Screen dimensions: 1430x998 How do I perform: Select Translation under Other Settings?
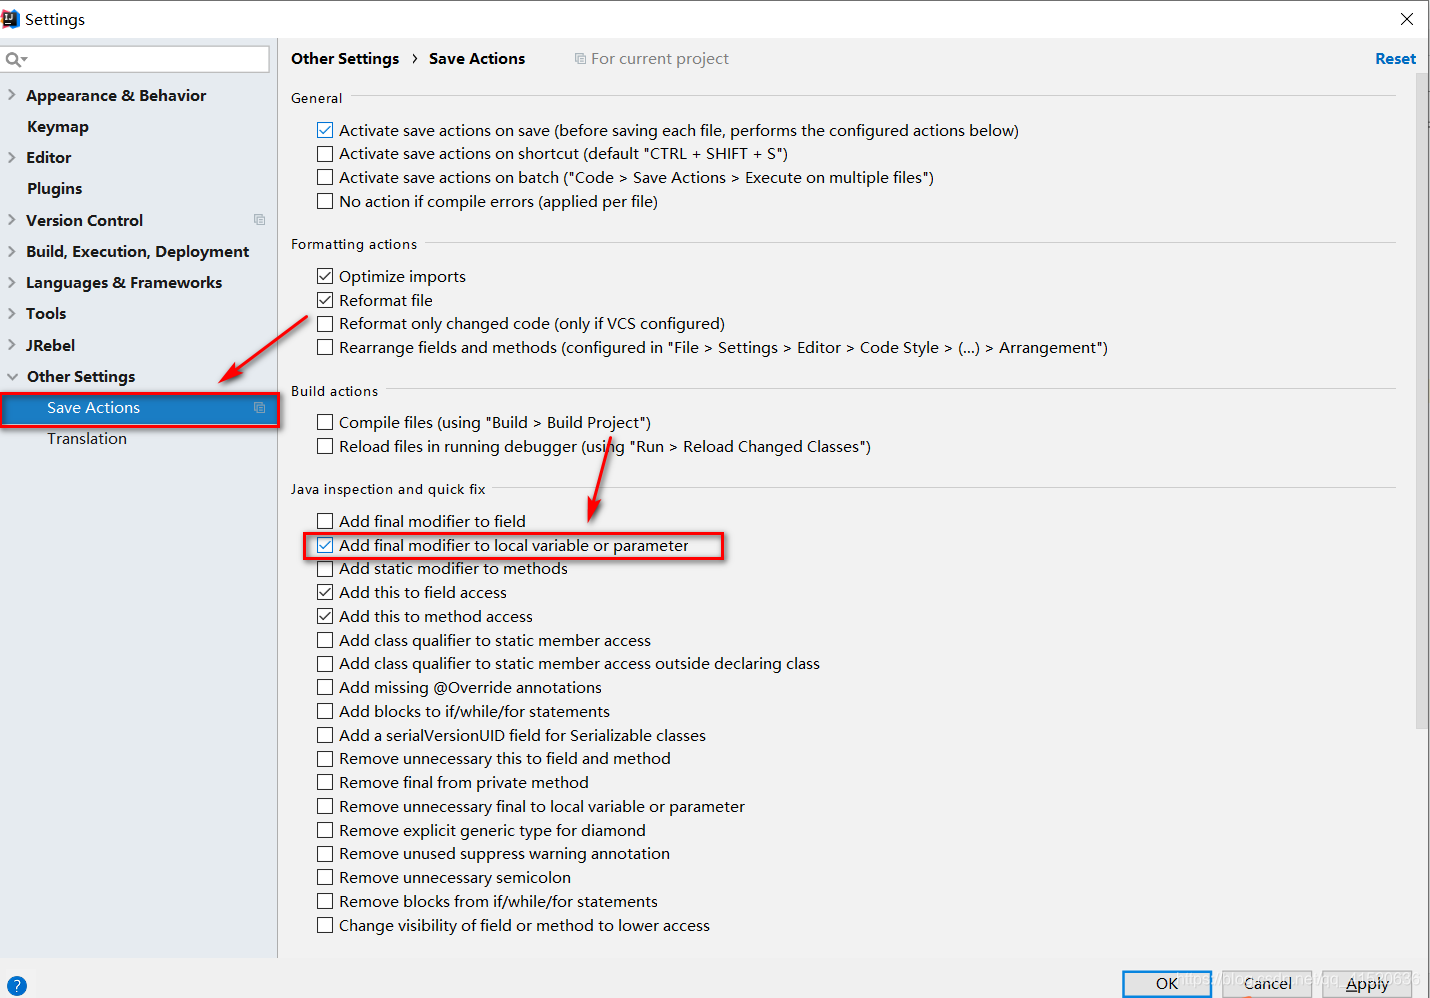point(87,438)
